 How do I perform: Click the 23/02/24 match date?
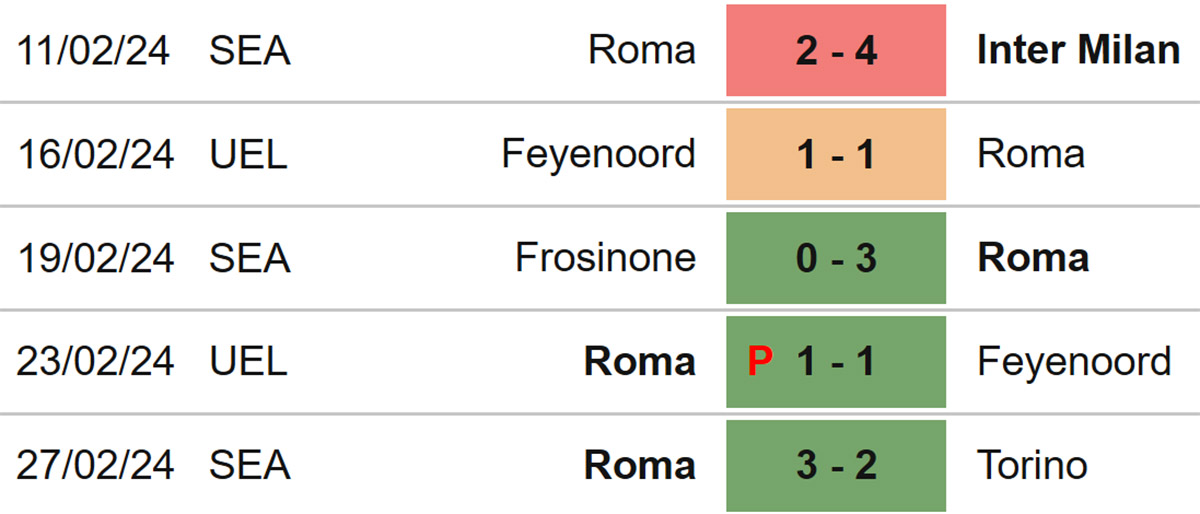coord(95,361)
